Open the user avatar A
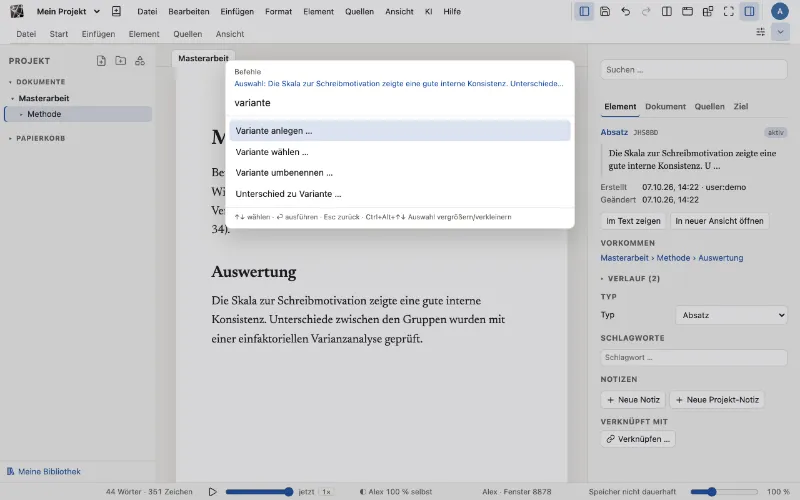 tap(779, 11)
